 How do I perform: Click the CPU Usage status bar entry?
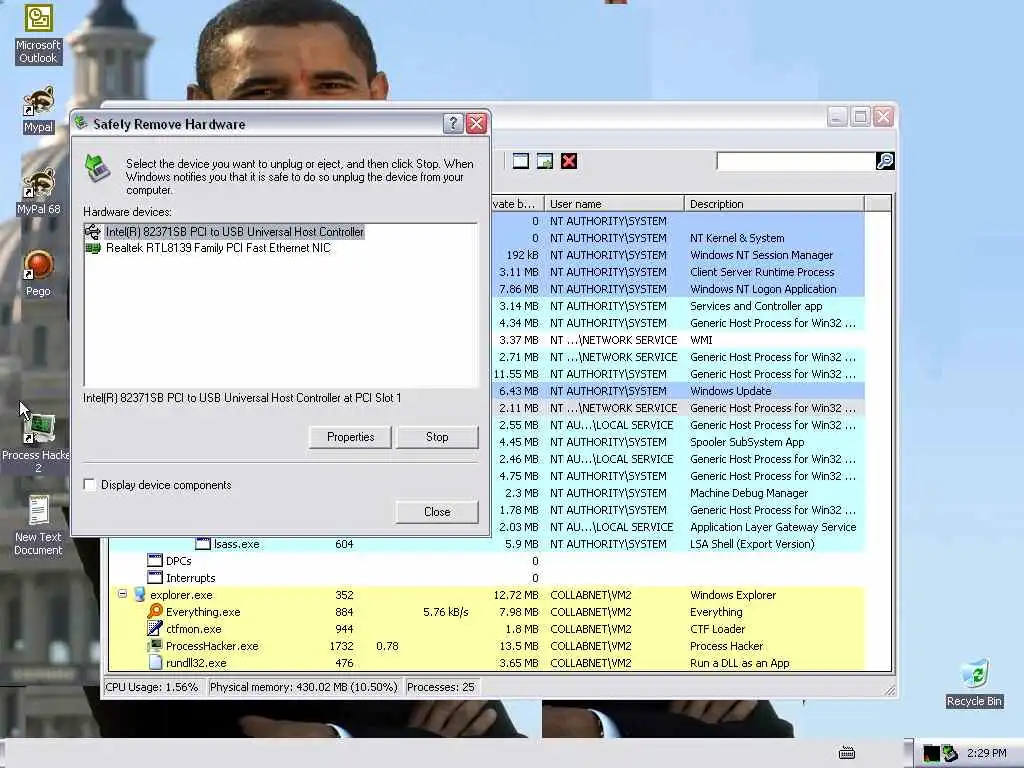[152, 687]
